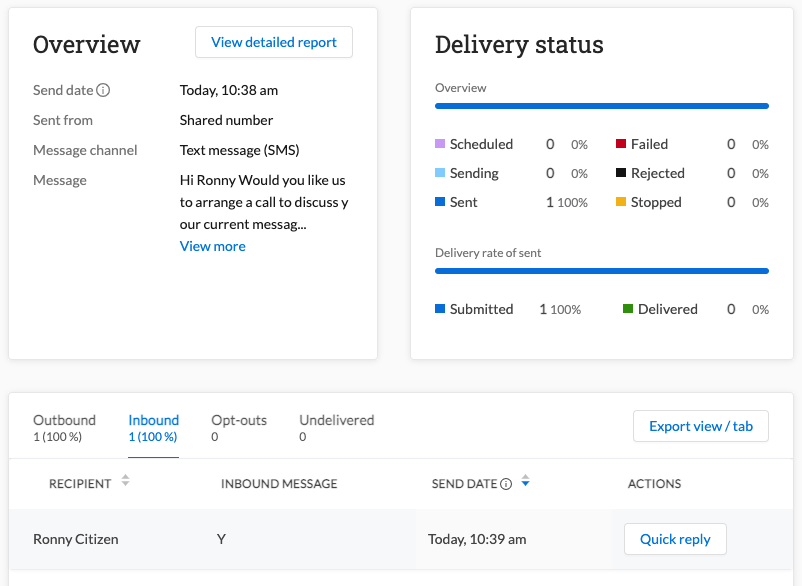Sort the Recipient column

point(124,480)
